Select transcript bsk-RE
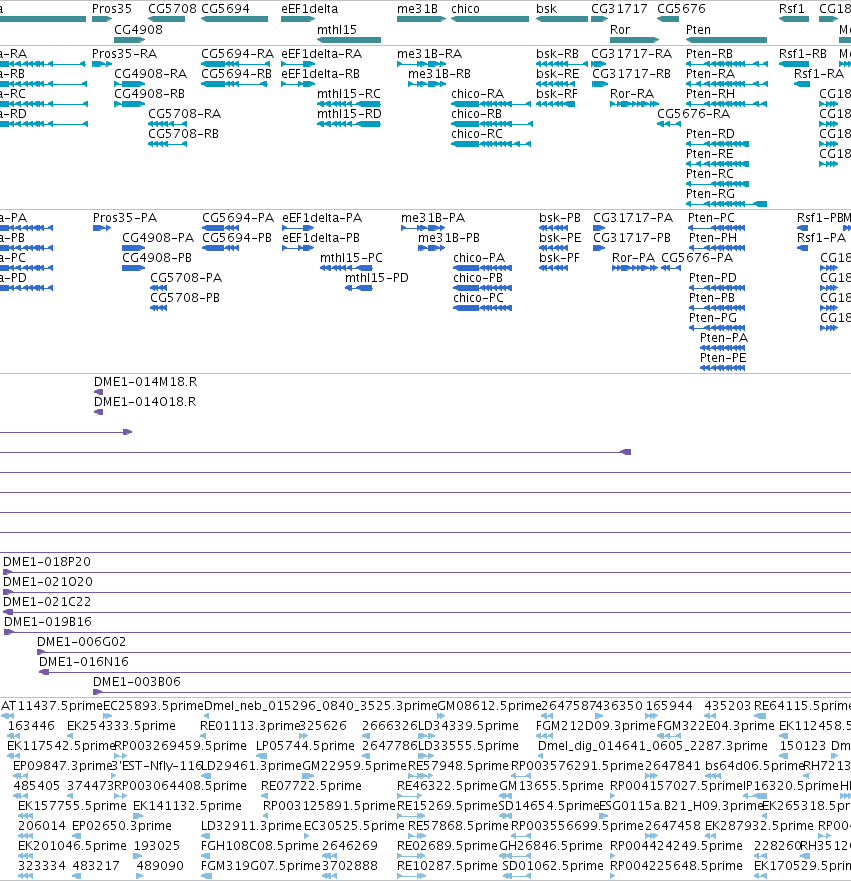The height and width of the screenshot is (881, 851). pyautogui.click(x=556, y=84)
